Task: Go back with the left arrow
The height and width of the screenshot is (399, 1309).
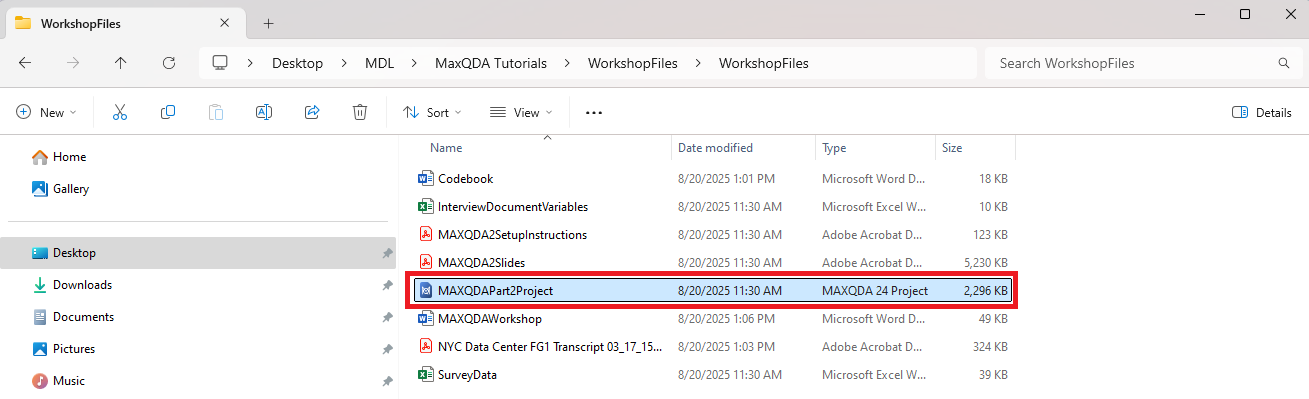Action: pos(25,63)
